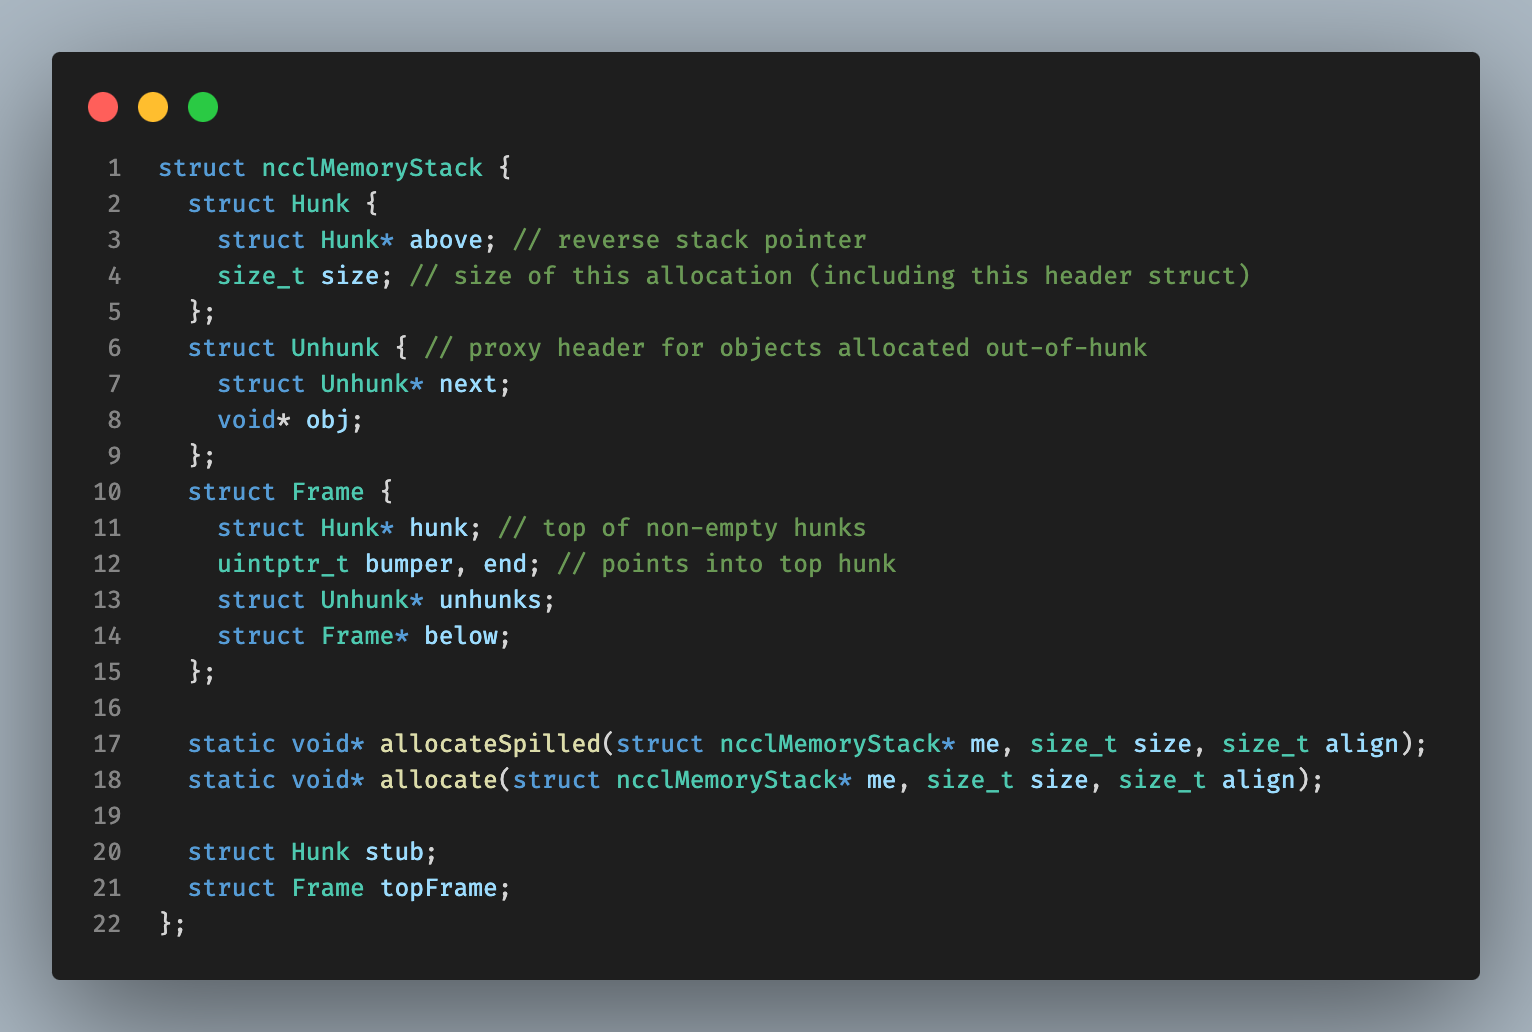Click the 'above' member variable on line 3
The height and width of the screenshot is (1032, 1532).
(x=446, y=240)
